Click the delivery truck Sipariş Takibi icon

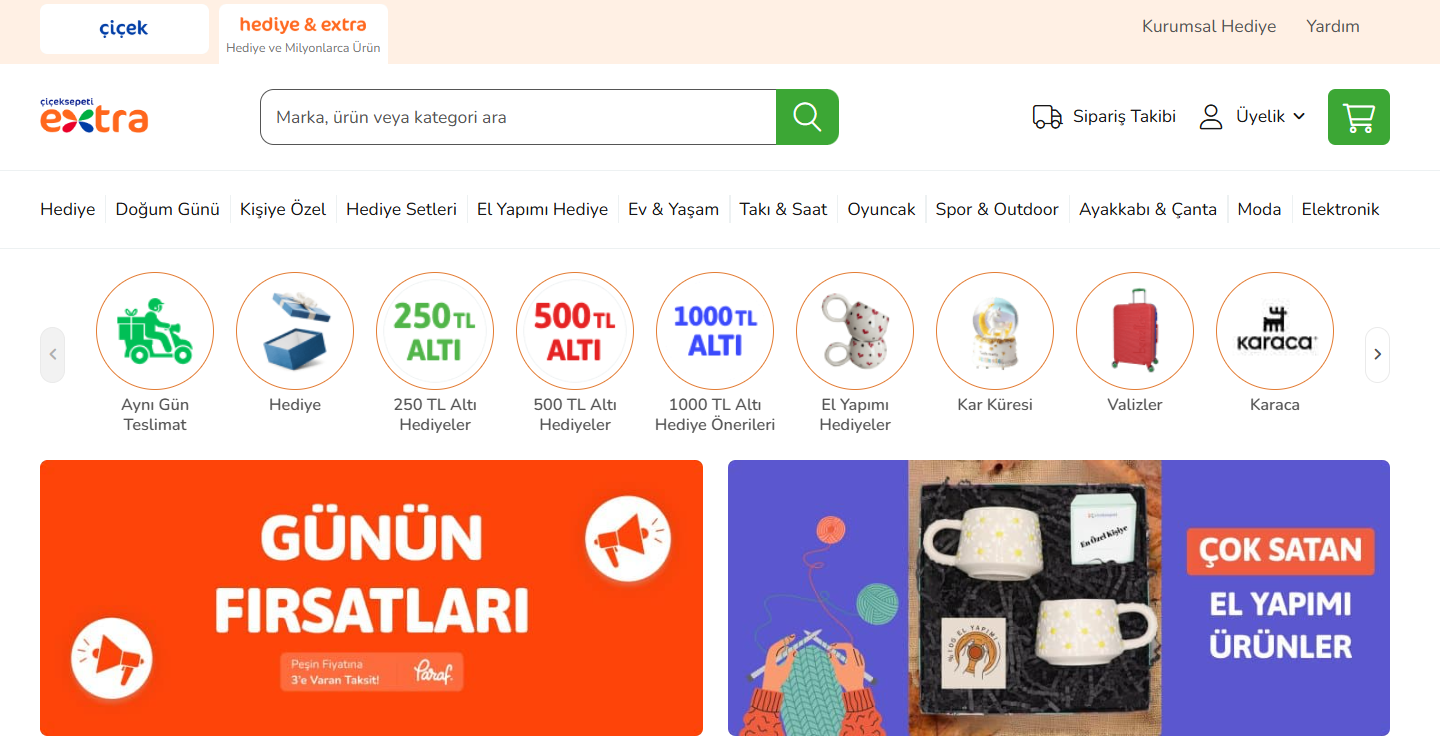pos(1047,117)
